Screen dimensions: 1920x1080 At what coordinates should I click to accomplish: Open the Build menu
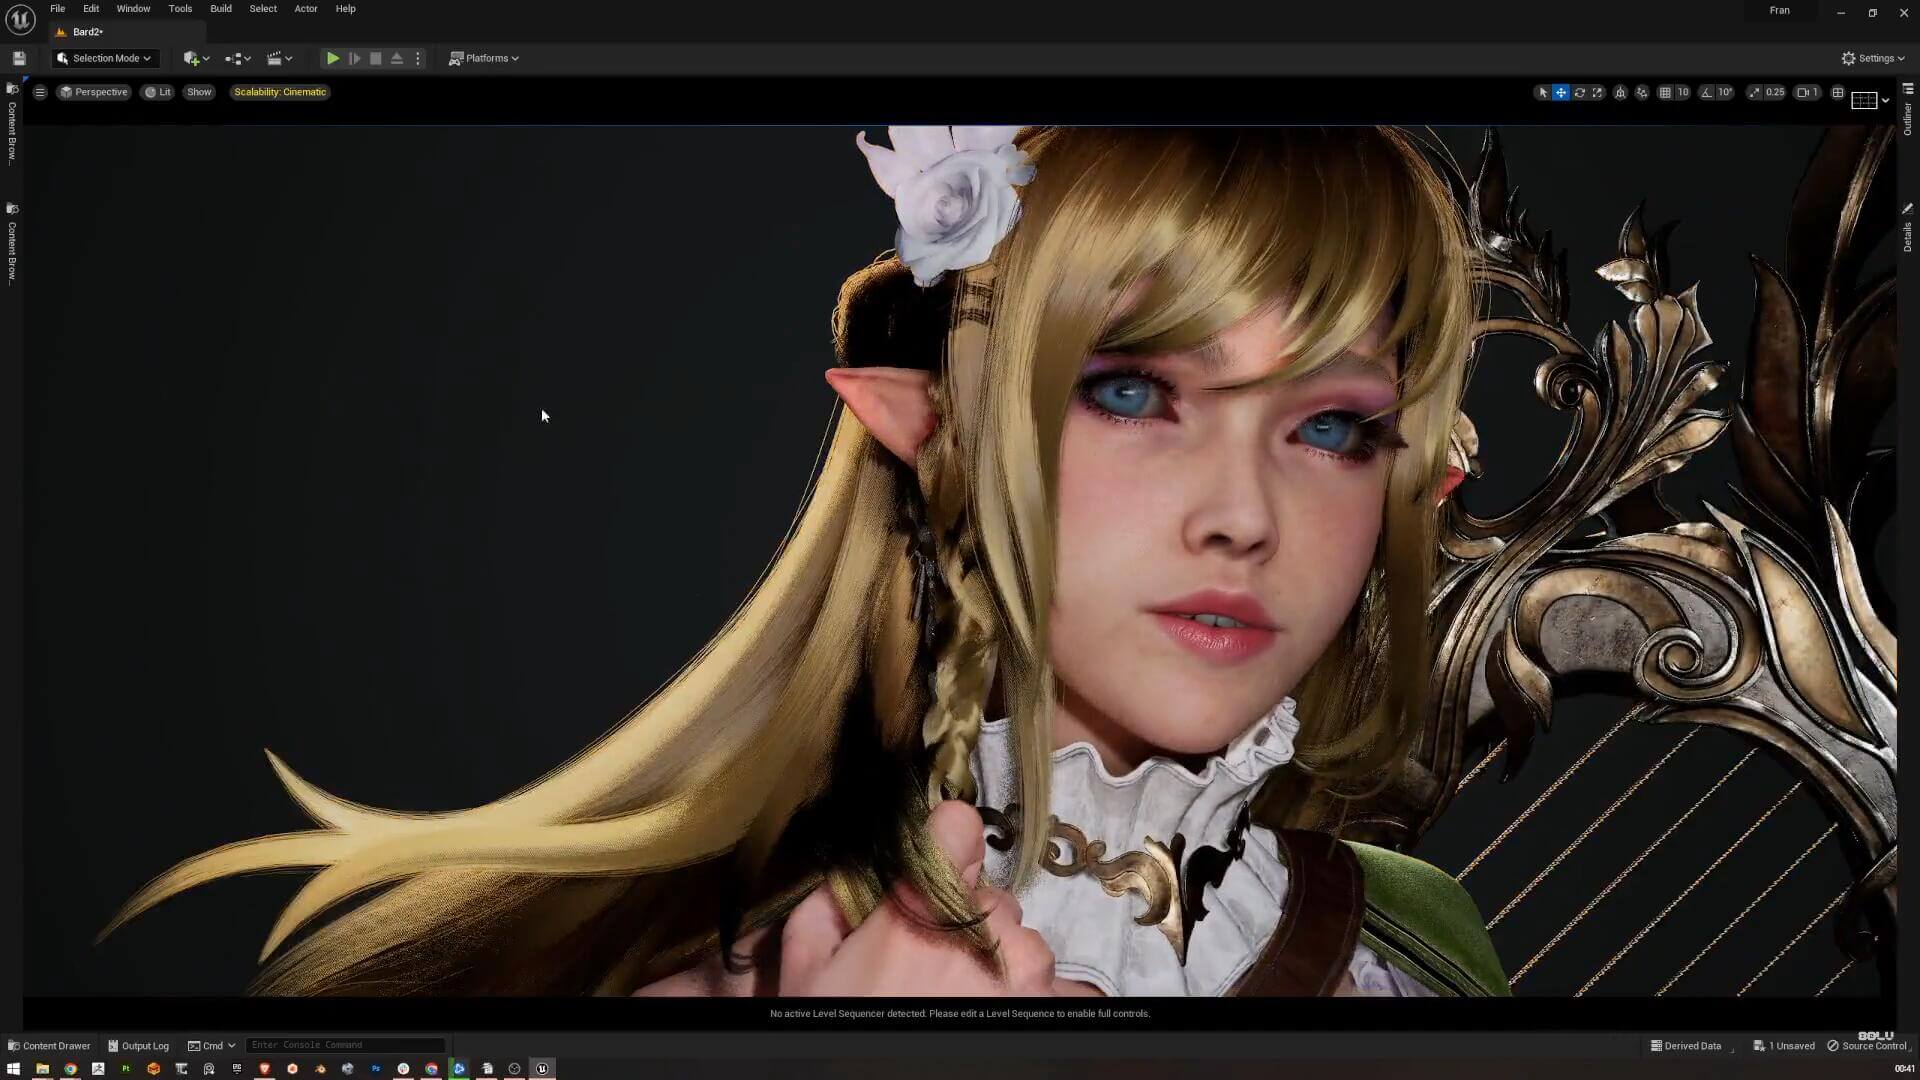[x=220, y=9]
